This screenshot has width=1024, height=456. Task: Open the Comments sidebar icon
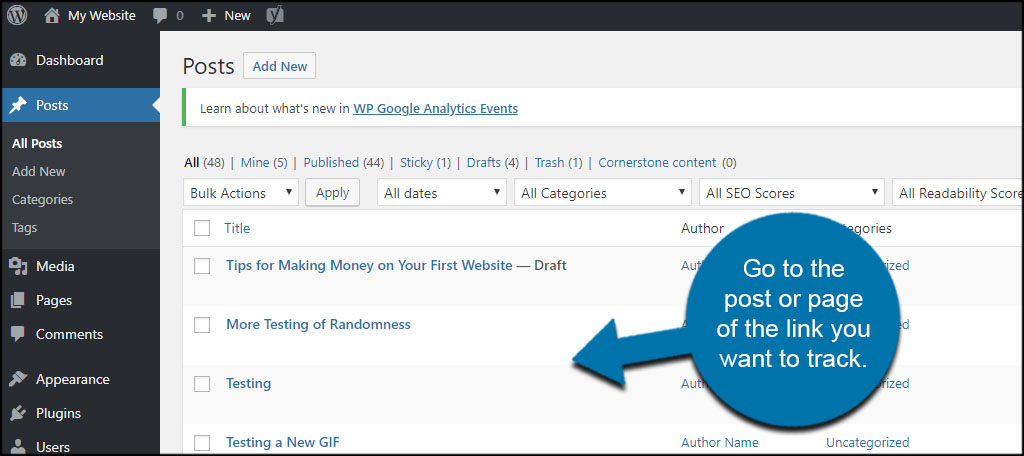[x=18, y=334]
